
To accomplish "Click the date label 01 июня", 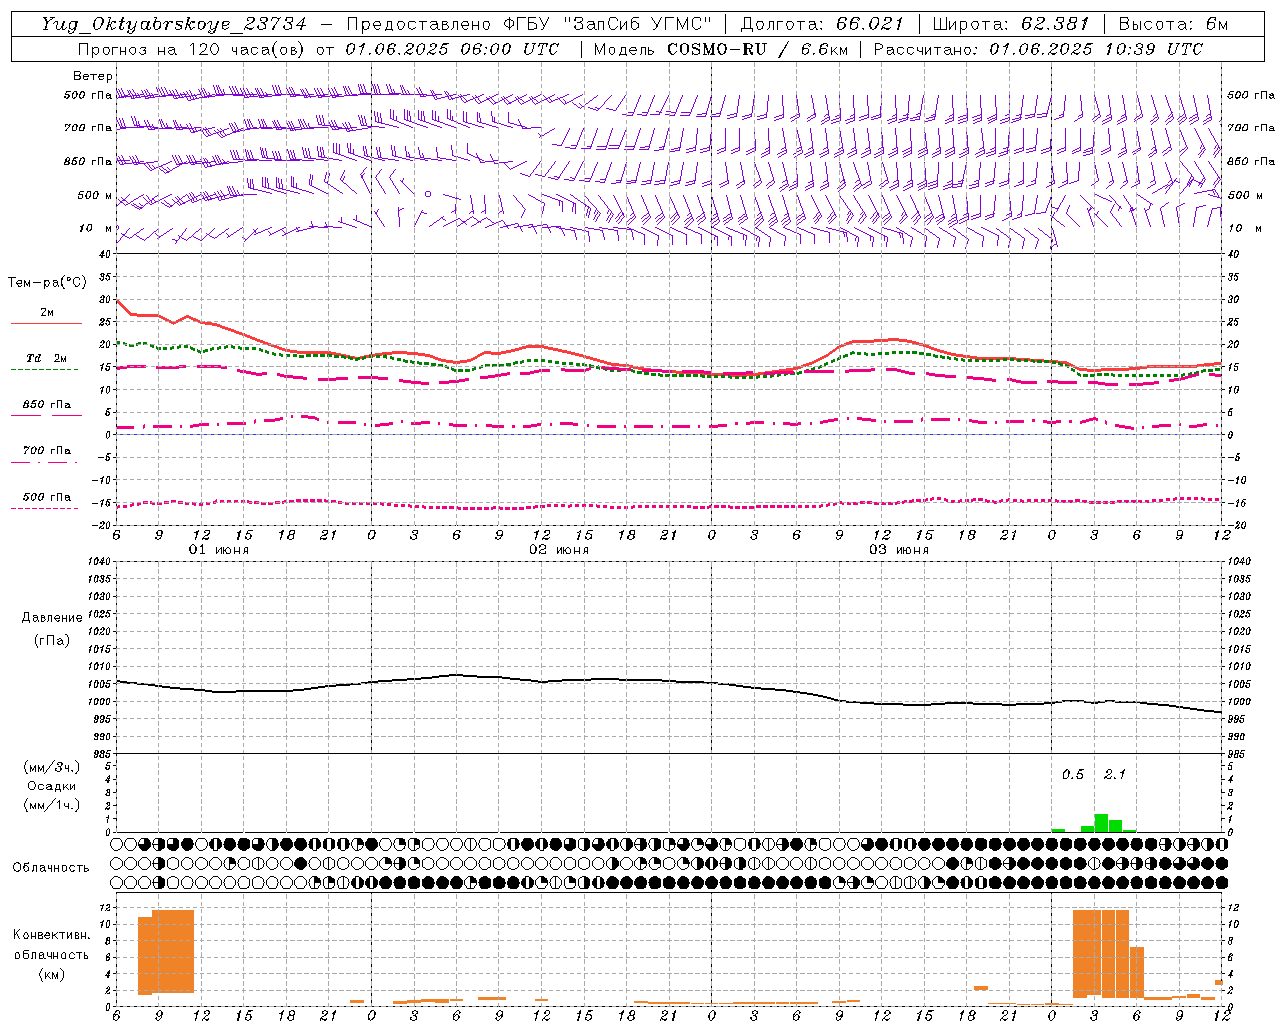I will click(x=219, y=550).
